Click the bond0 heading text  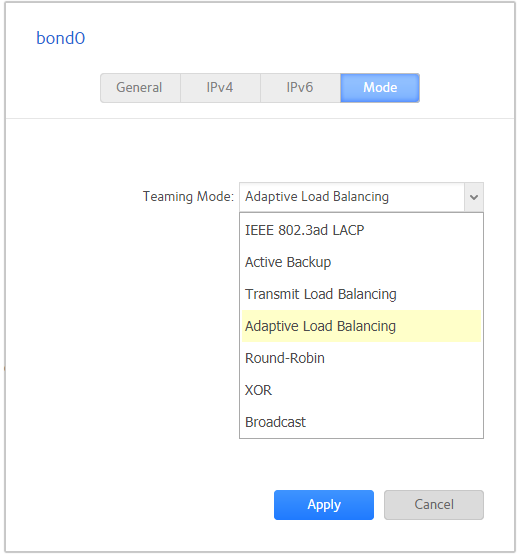(61, 38)
